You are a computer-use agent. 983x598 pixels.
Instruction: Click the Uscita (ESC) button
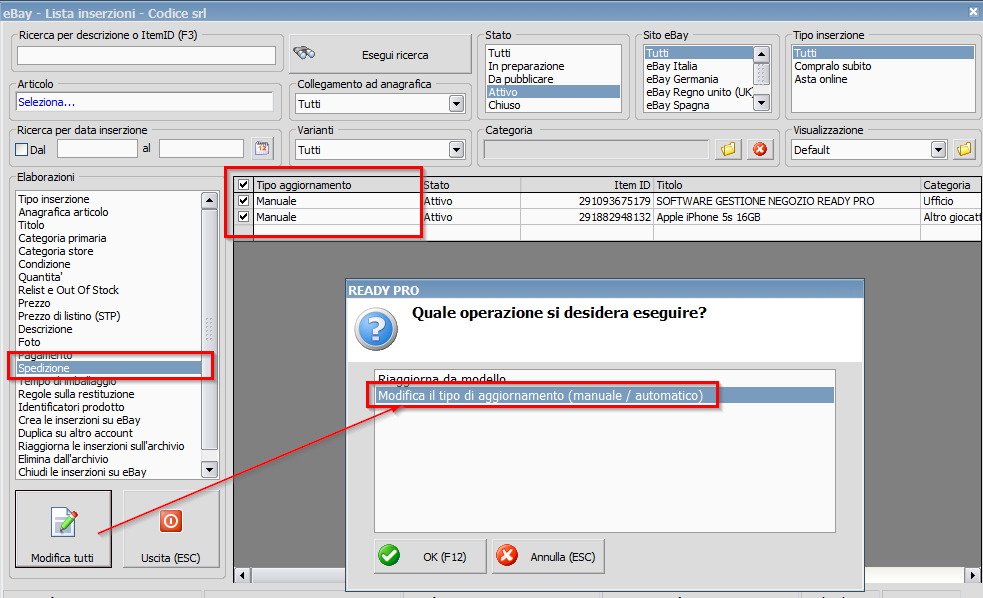coord(171,529)
